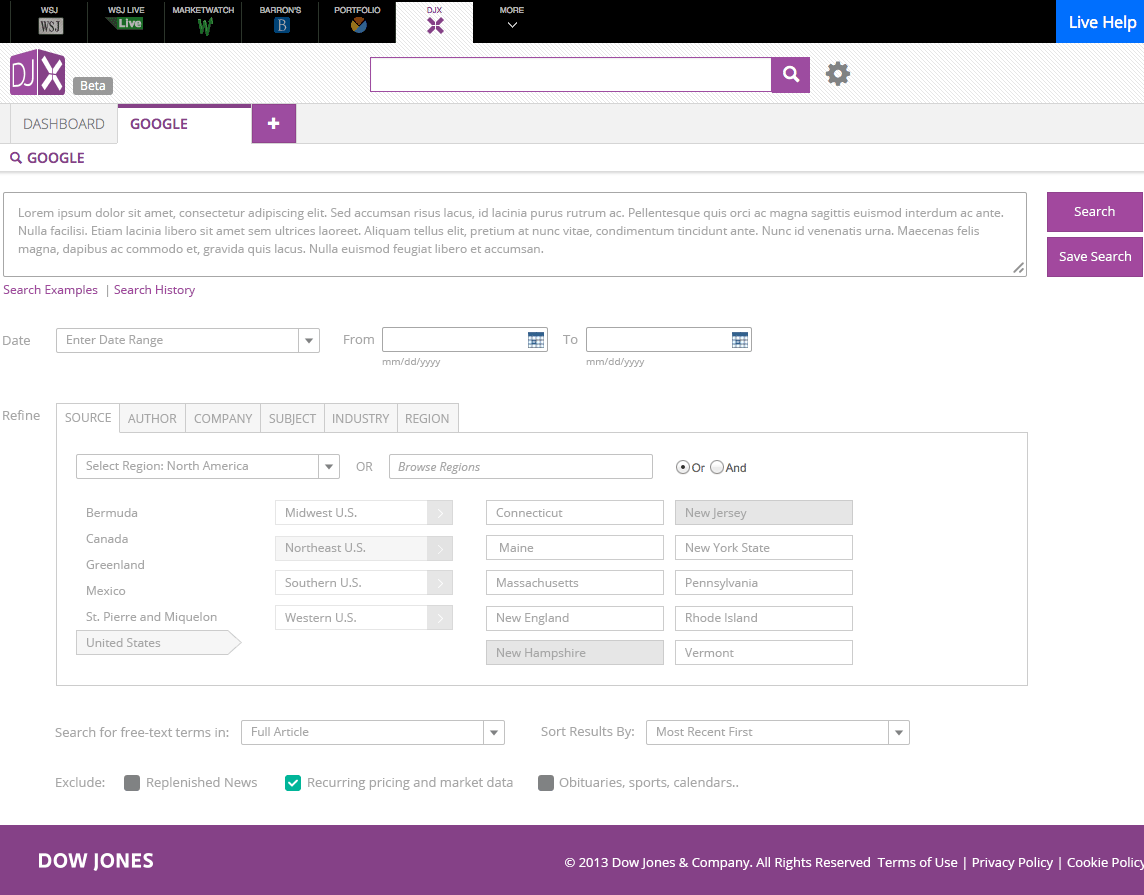
Task: Open the Privacy Policy link
Action: coord(1012,862)
